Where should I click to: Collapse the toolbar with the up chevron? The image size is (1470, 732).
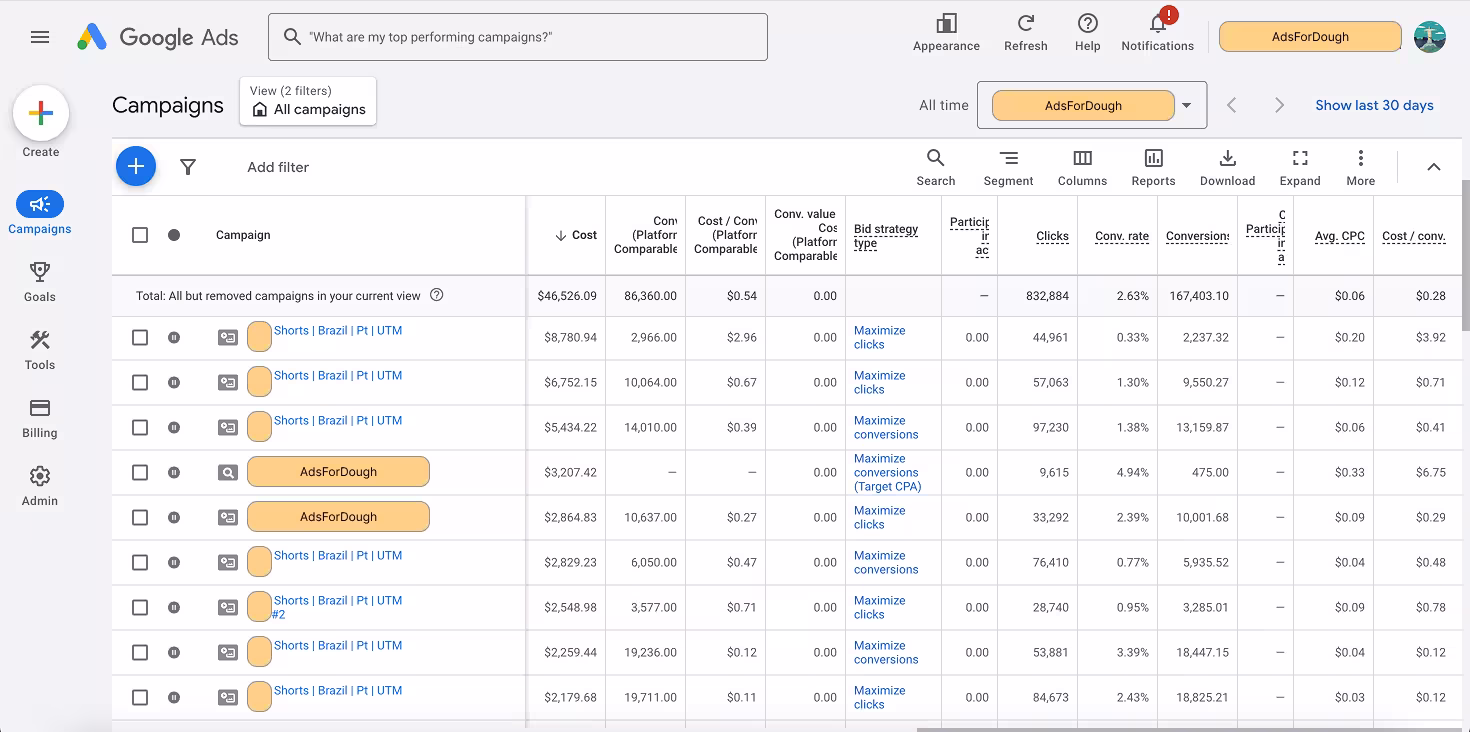click(x=1433, y=167)
